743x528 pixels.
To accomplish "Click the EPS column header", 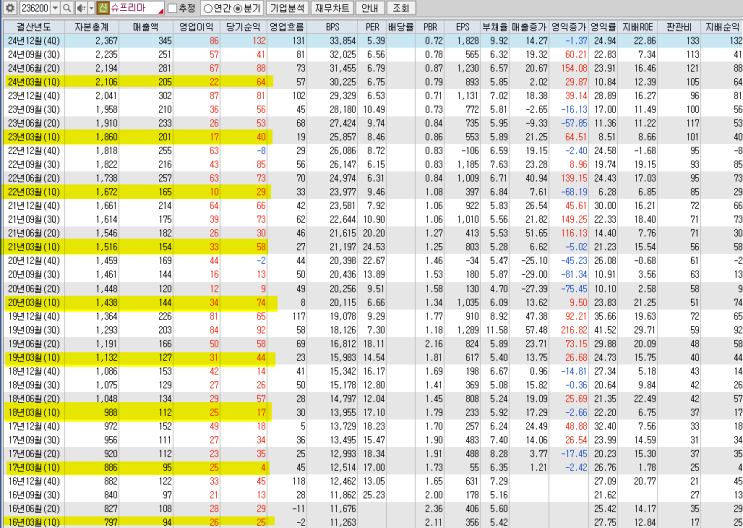I will tap(462, 27).
